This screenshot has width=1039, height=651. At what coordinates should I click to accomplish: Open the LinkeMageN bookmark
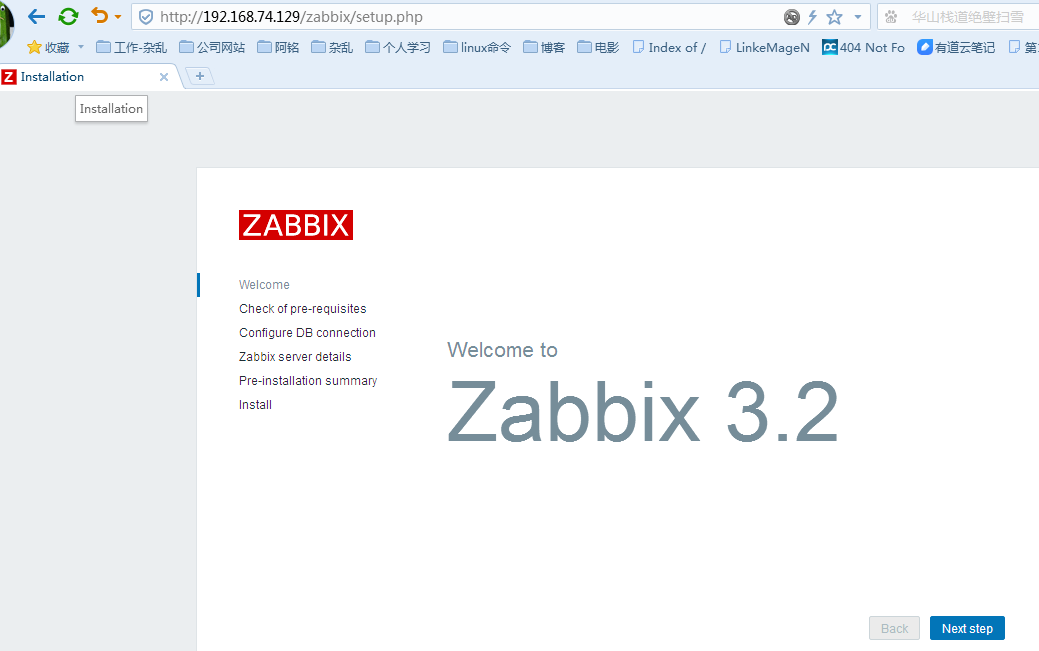pos(765,48)
